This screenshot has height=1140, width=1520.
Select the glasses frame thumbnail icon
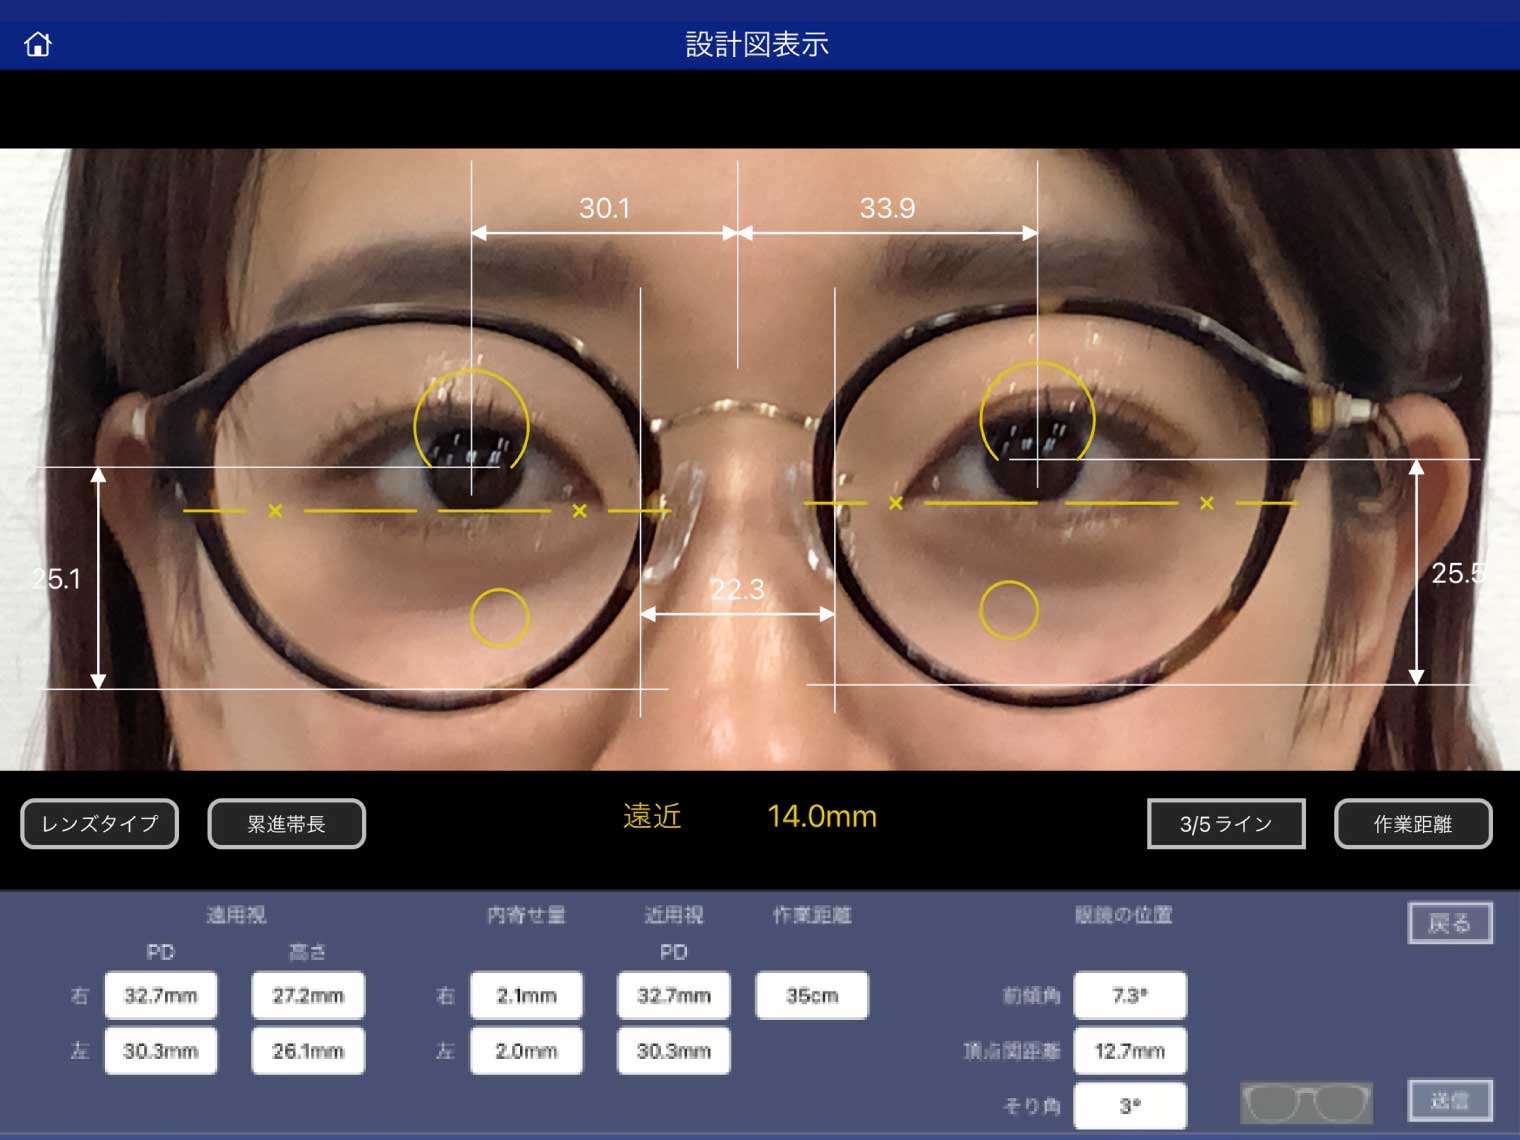coord(1306,1103)
